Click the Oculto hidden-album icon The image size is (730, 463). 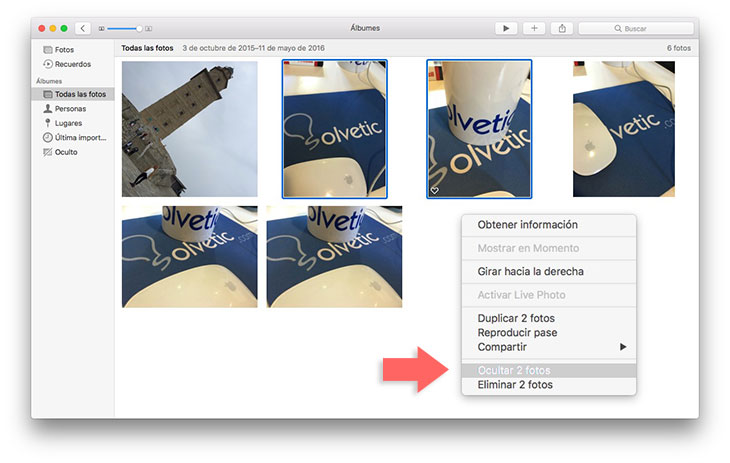point(47,152)
